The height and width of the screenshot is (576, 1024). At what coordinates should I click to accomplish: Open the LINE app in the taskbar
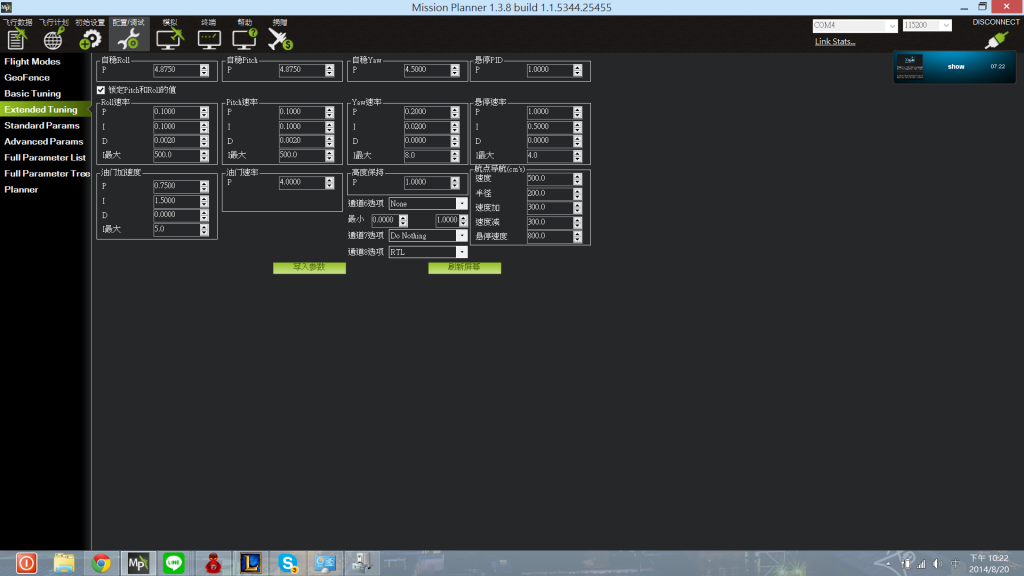tap(174, 563)
